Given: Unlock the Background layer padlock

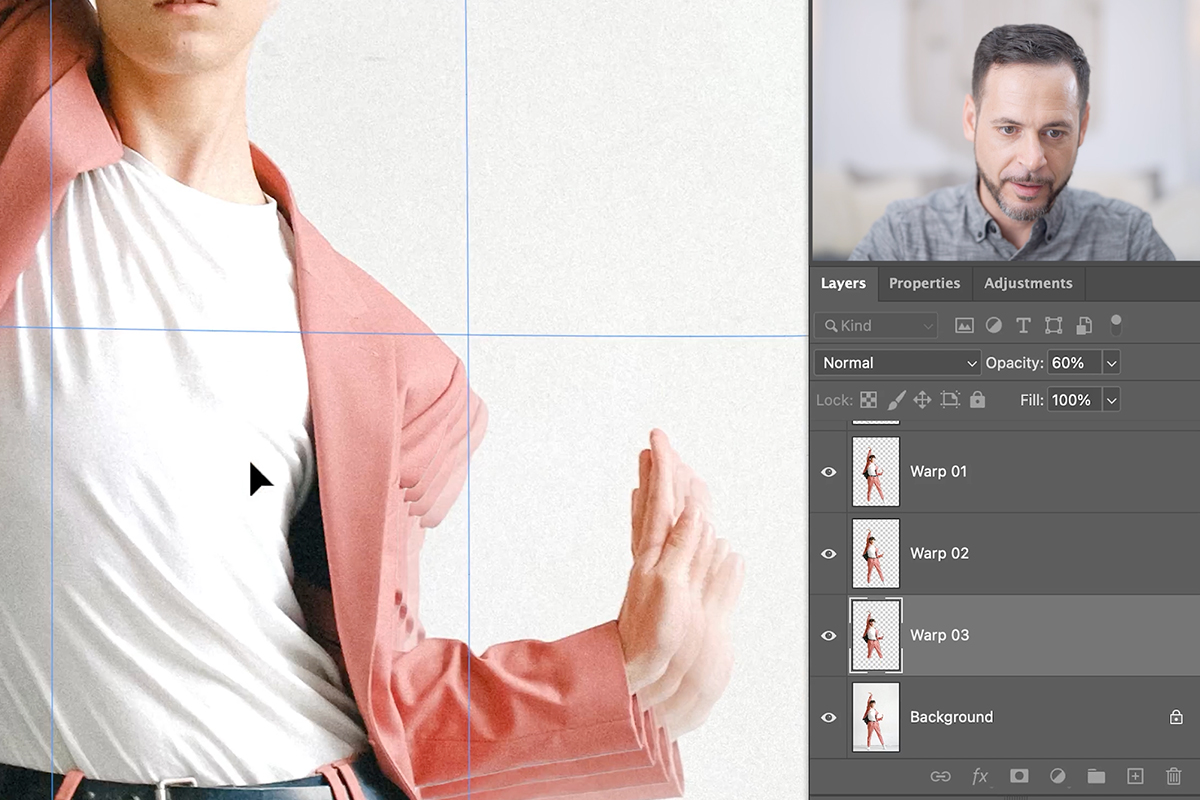Looking at the screenshot, I should (x=1178, y=717).
